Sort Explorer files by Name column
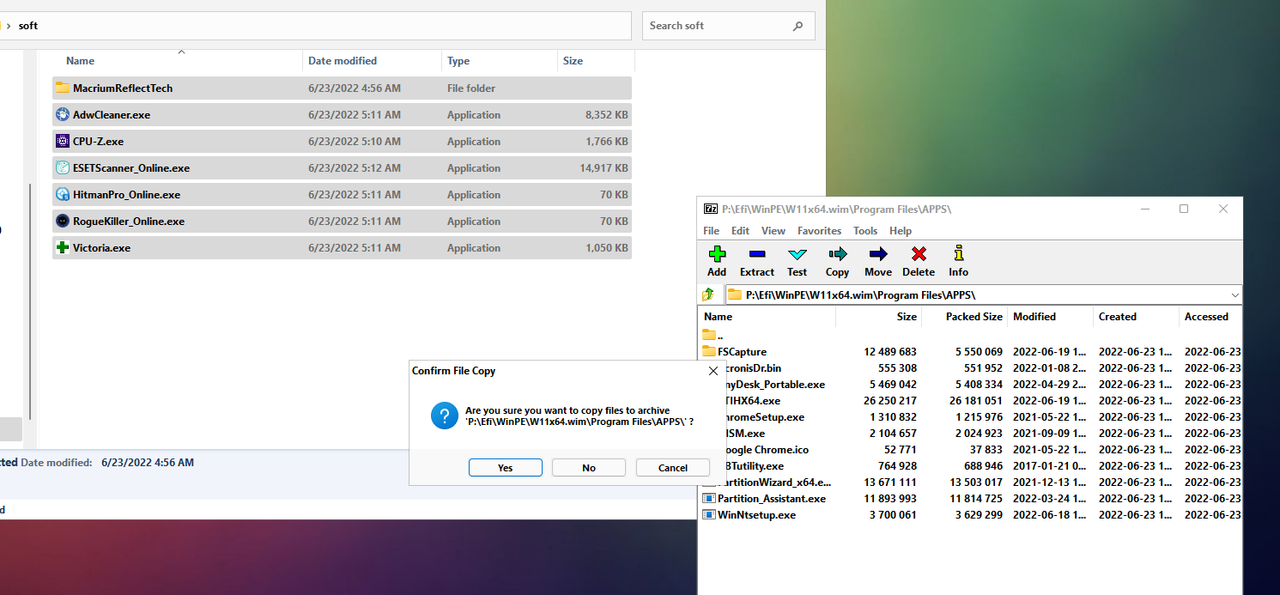Screen dimensions: 1280x595 pyautogui.click(x=80, y=61)
